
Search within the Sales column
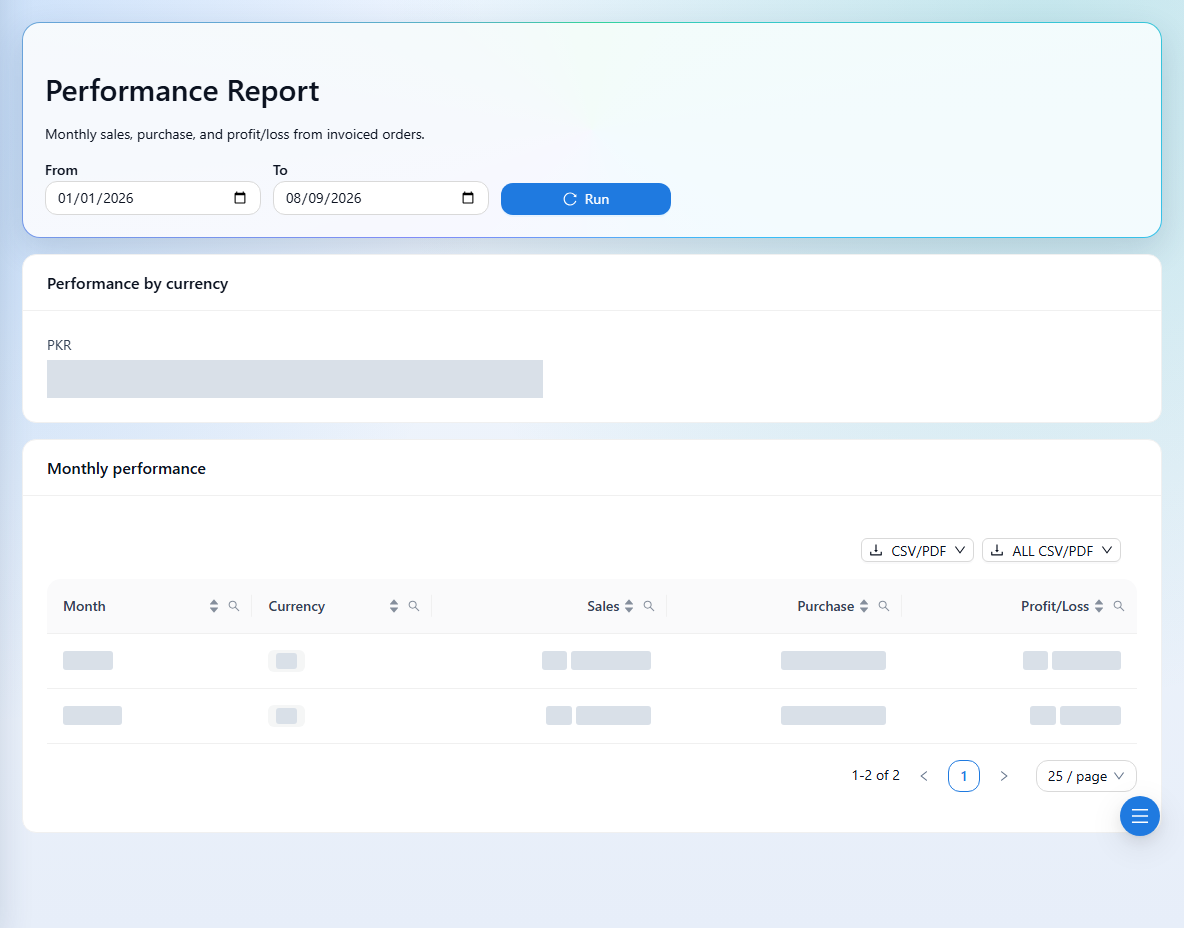(x=649, y=606)
